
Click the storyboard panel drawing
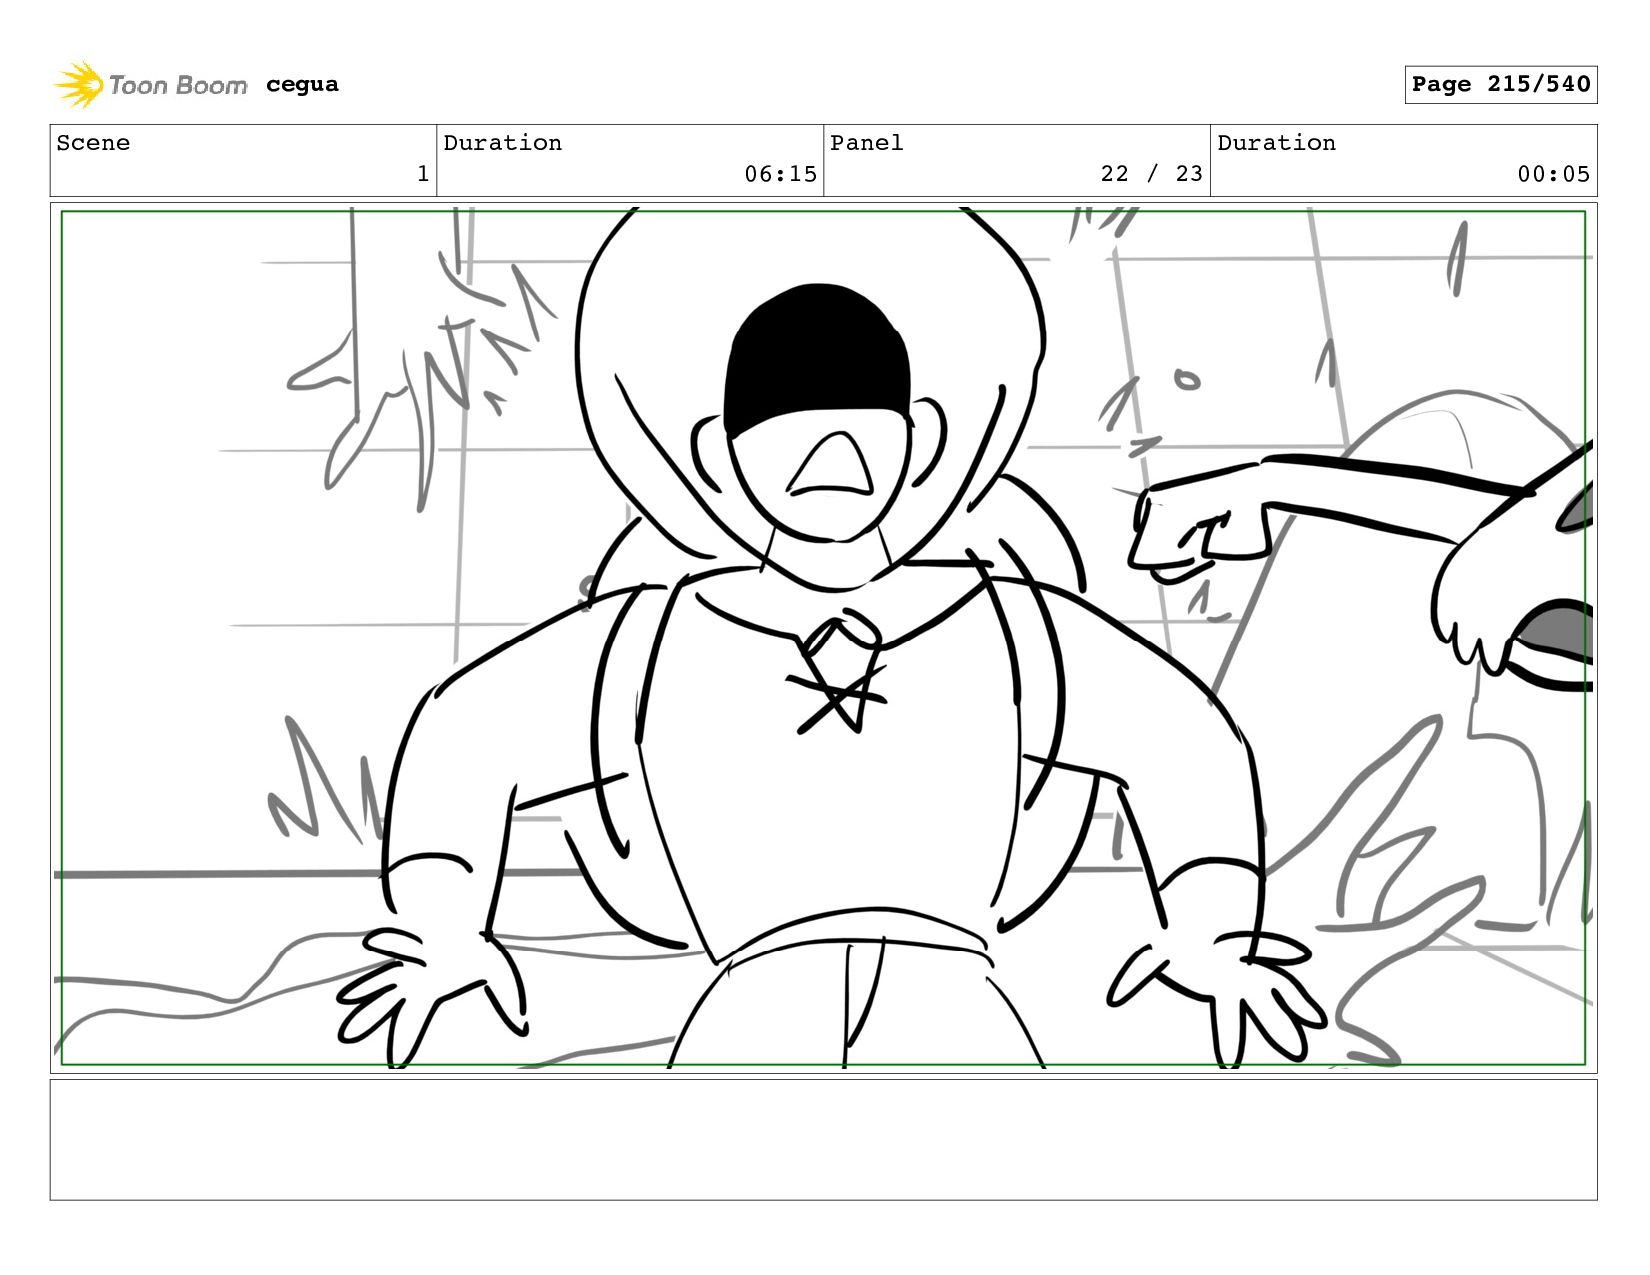(x=823, y=638)
